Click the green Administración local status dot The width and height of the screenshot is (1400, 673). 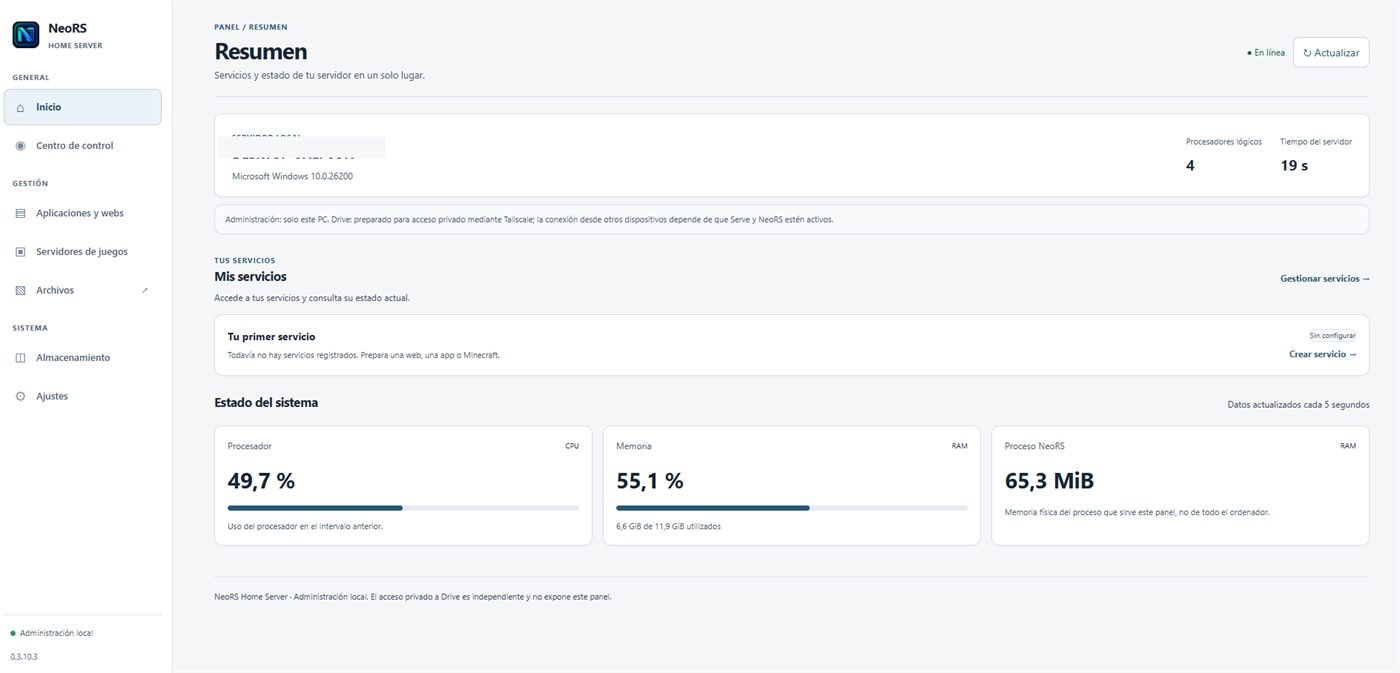tap(13, 633)
